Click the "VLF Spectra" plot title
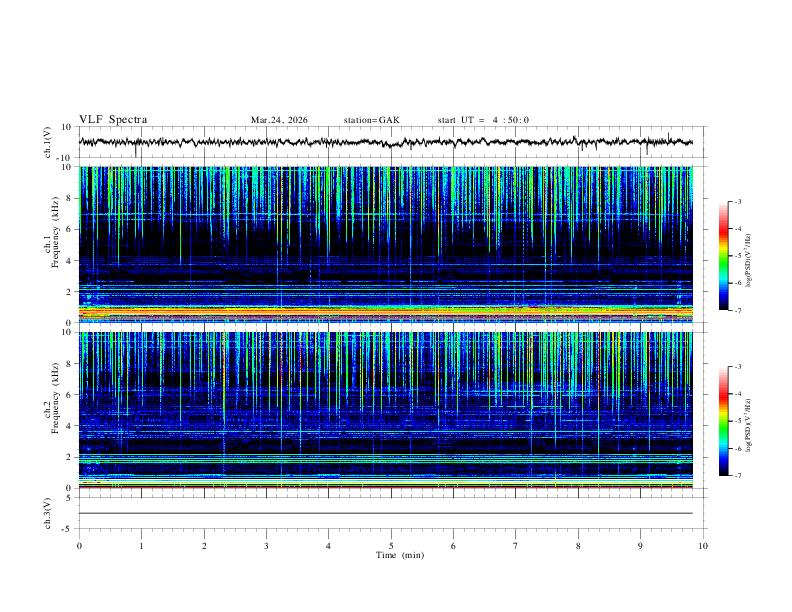The height and width of the screenshot is (612, 792). pyautogui.click(x=113, y=120)
